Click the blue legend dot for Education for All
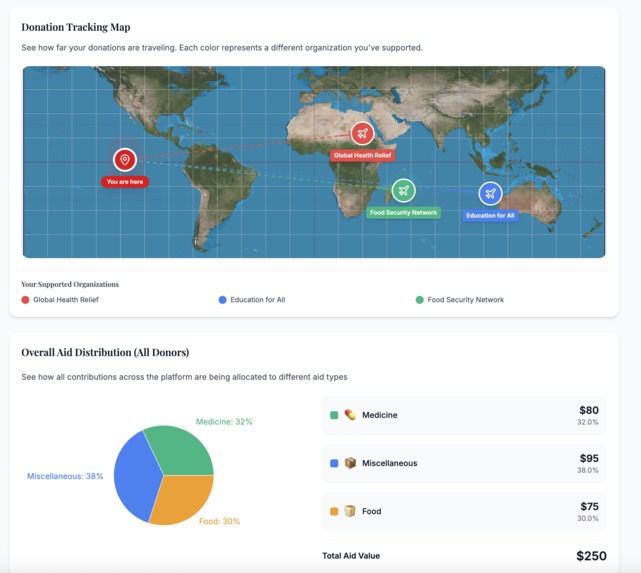The width and height of the screenshot is (641, 573). 222,300
